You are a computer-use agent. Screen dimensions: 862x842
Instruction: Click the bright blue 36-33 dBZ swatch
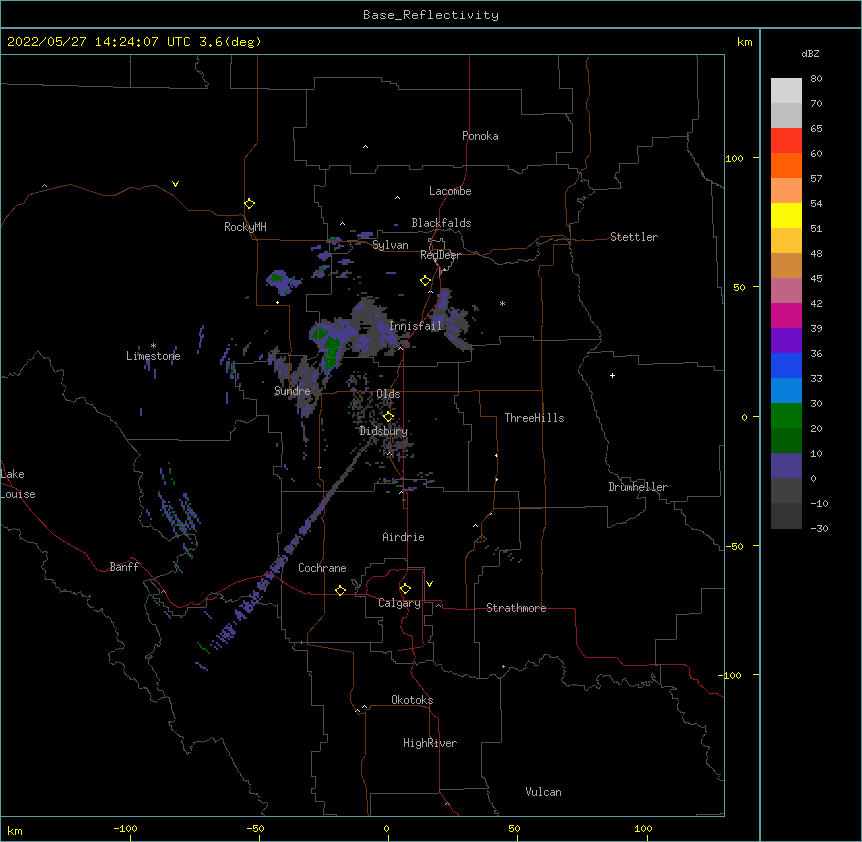coord(786,365)
